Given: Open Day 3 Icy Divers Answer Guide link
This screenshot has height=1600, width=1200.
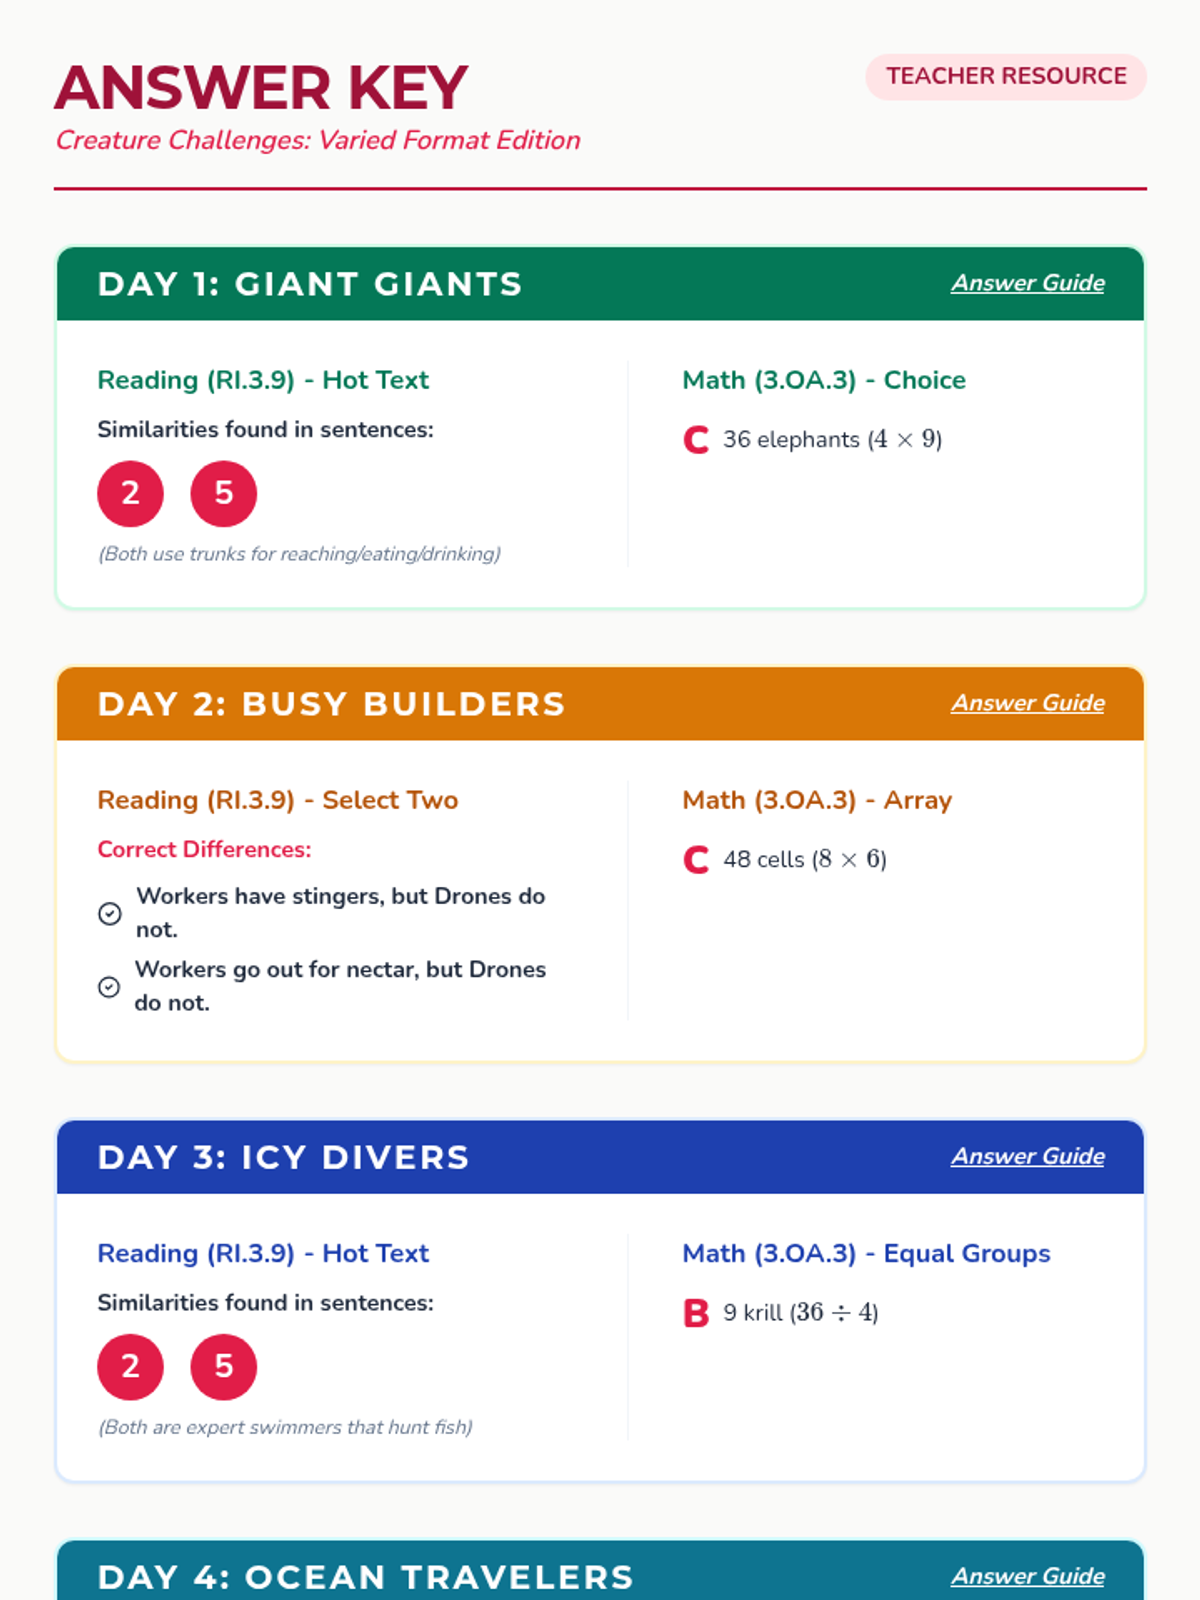Looking at the screenshot, I should coord(1027,1156).
